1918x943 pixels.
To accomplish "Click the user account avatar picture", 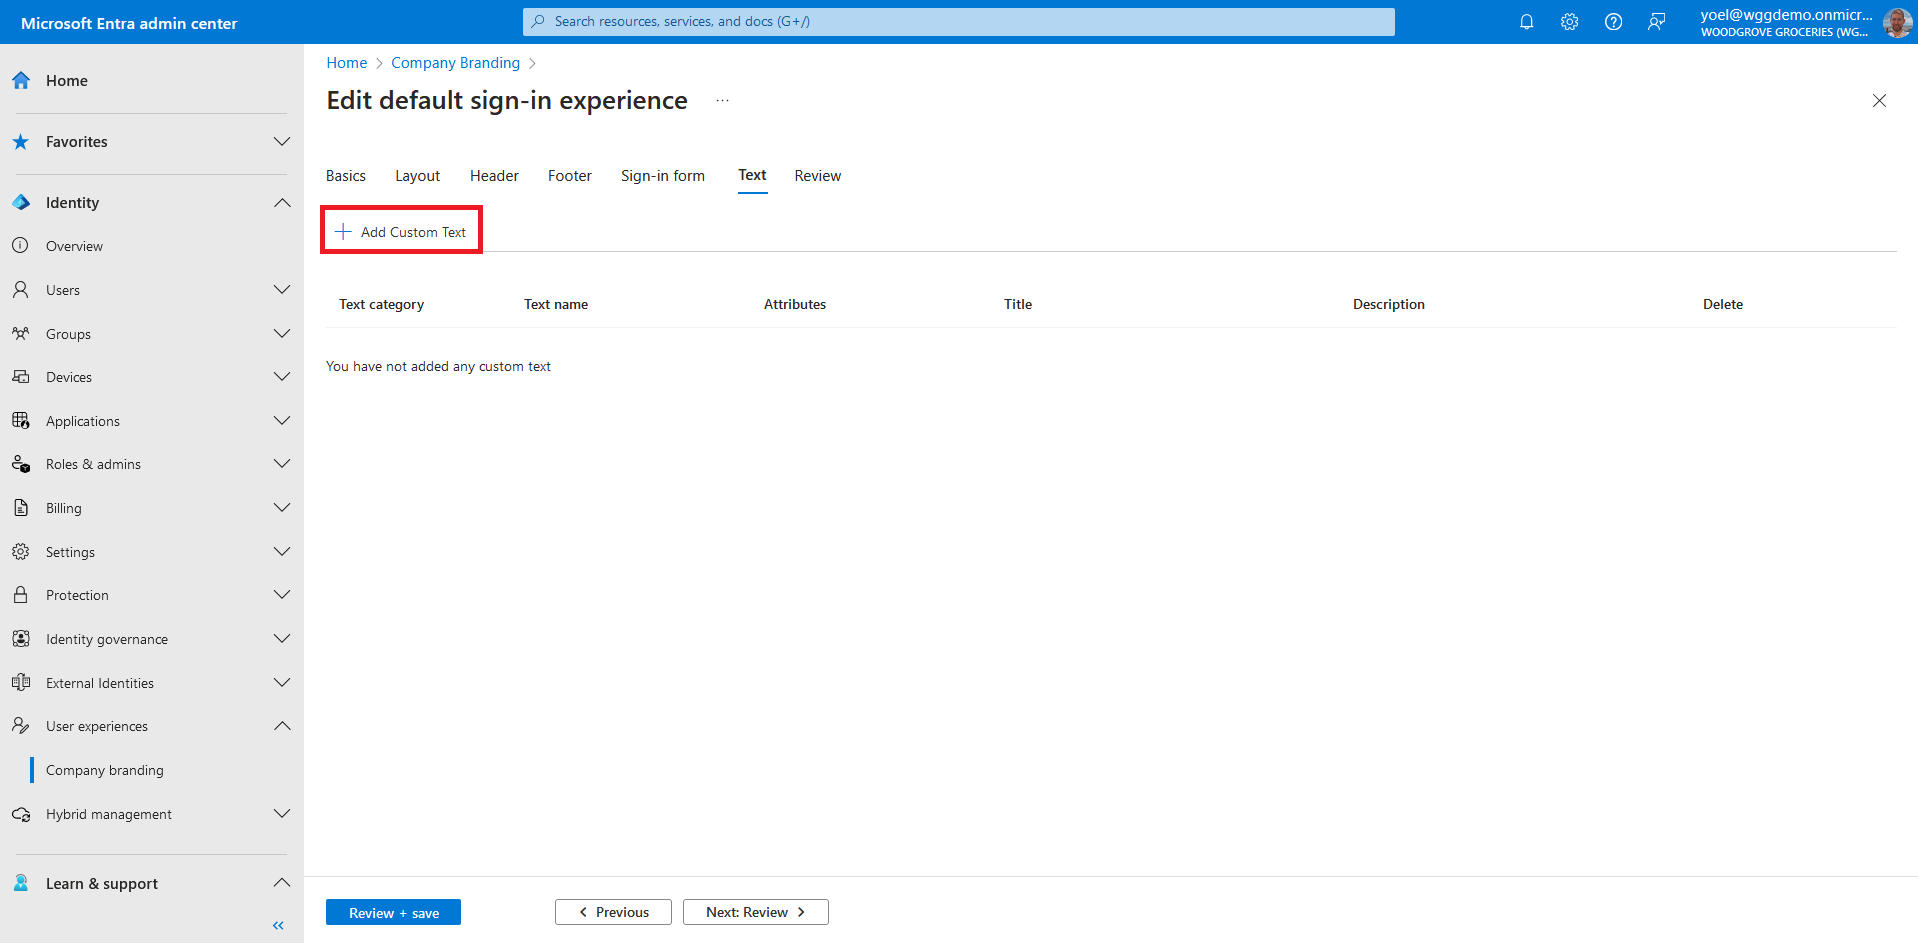I will 1897,22.
